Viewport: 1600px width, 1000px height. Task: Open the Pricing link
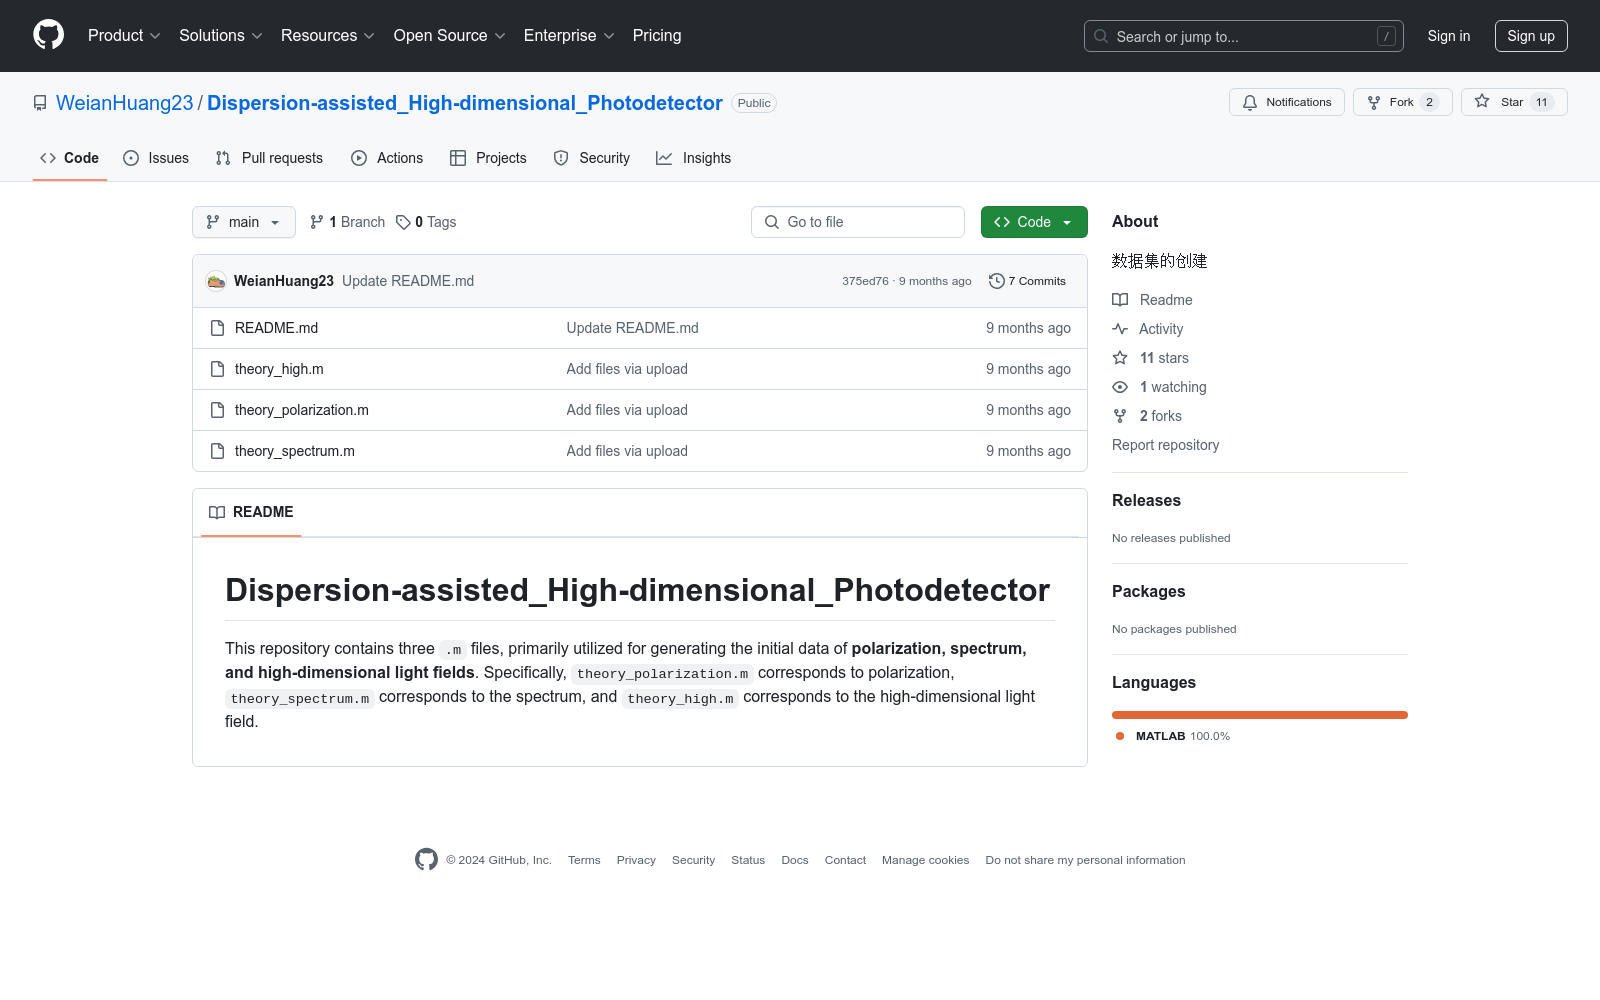pyautogui.click(x=657, y=35)
